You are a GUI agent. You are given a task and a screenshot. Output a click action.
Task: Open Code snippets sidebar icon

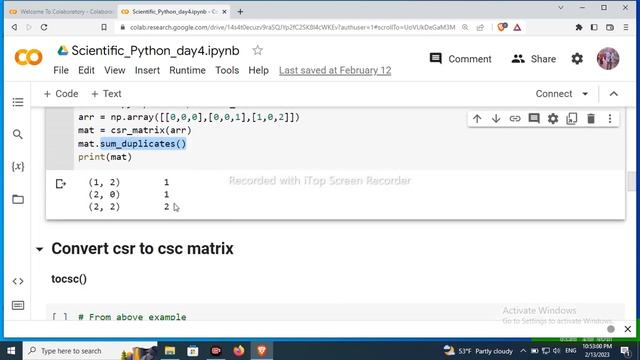pyautogui.click(x=18, y=281)
